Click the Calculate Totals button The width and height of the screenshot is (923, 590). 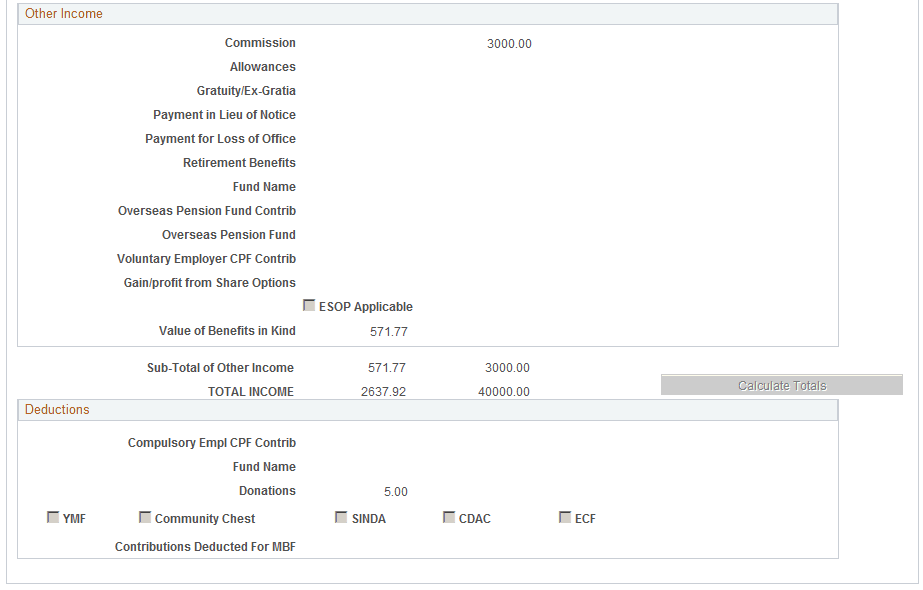(x=782, y=385)
